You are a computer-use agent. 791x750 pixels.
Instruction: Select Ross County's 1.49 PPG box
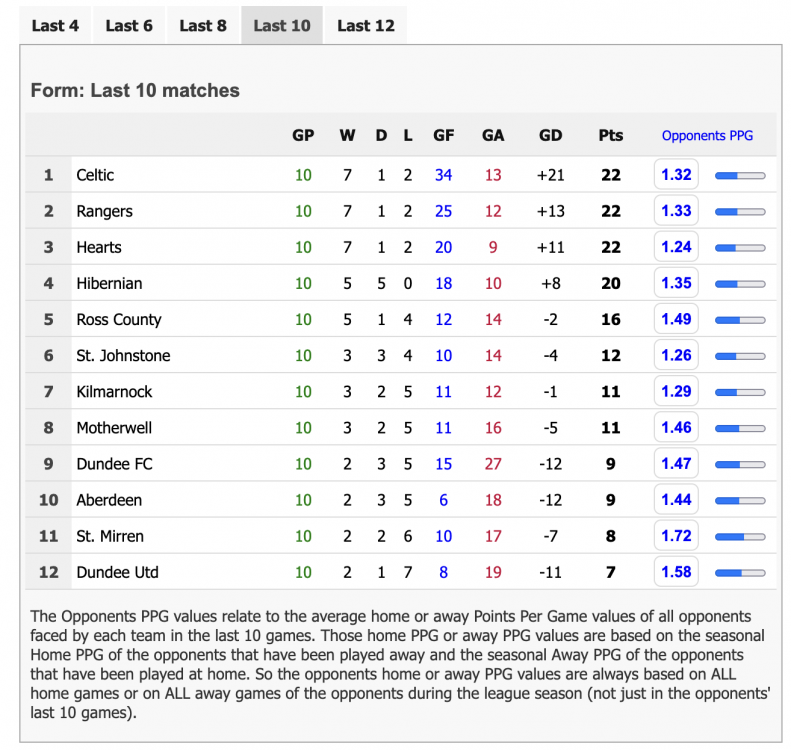point(676,320)
